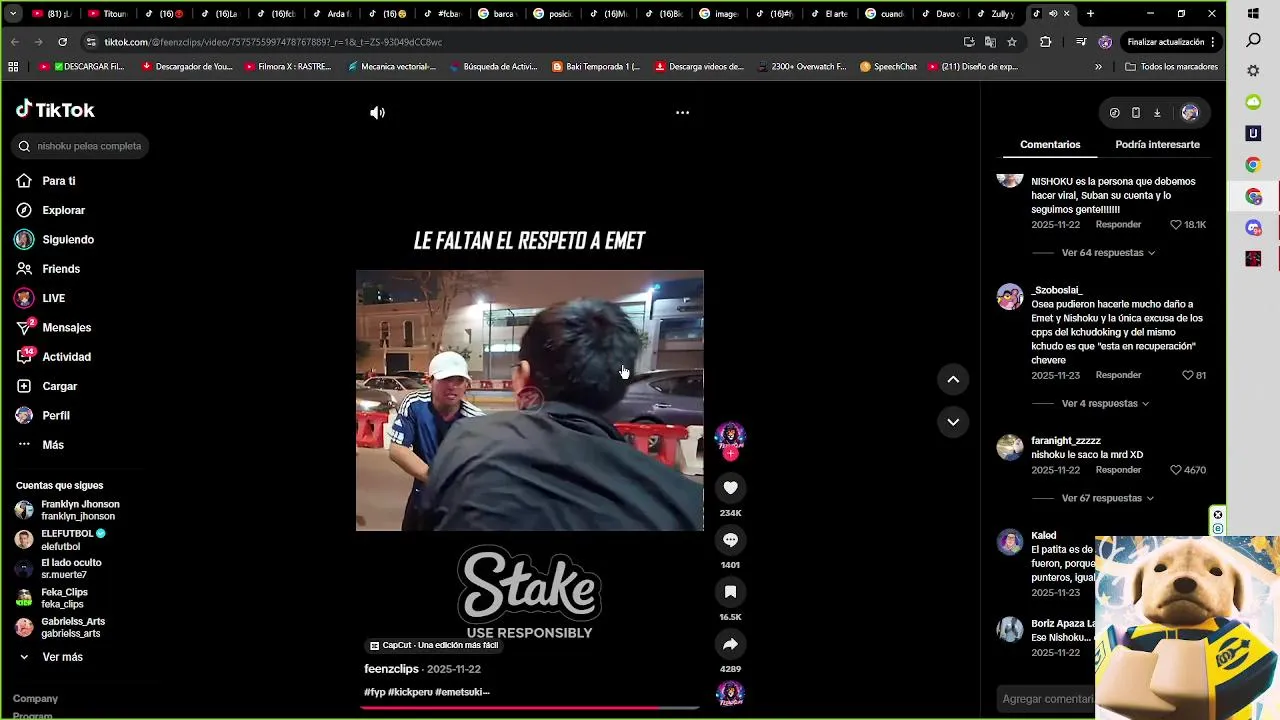Viewport: 1280px width, 720px height.
Task: Expand the Más menu
Action: (x=52, y=445)
